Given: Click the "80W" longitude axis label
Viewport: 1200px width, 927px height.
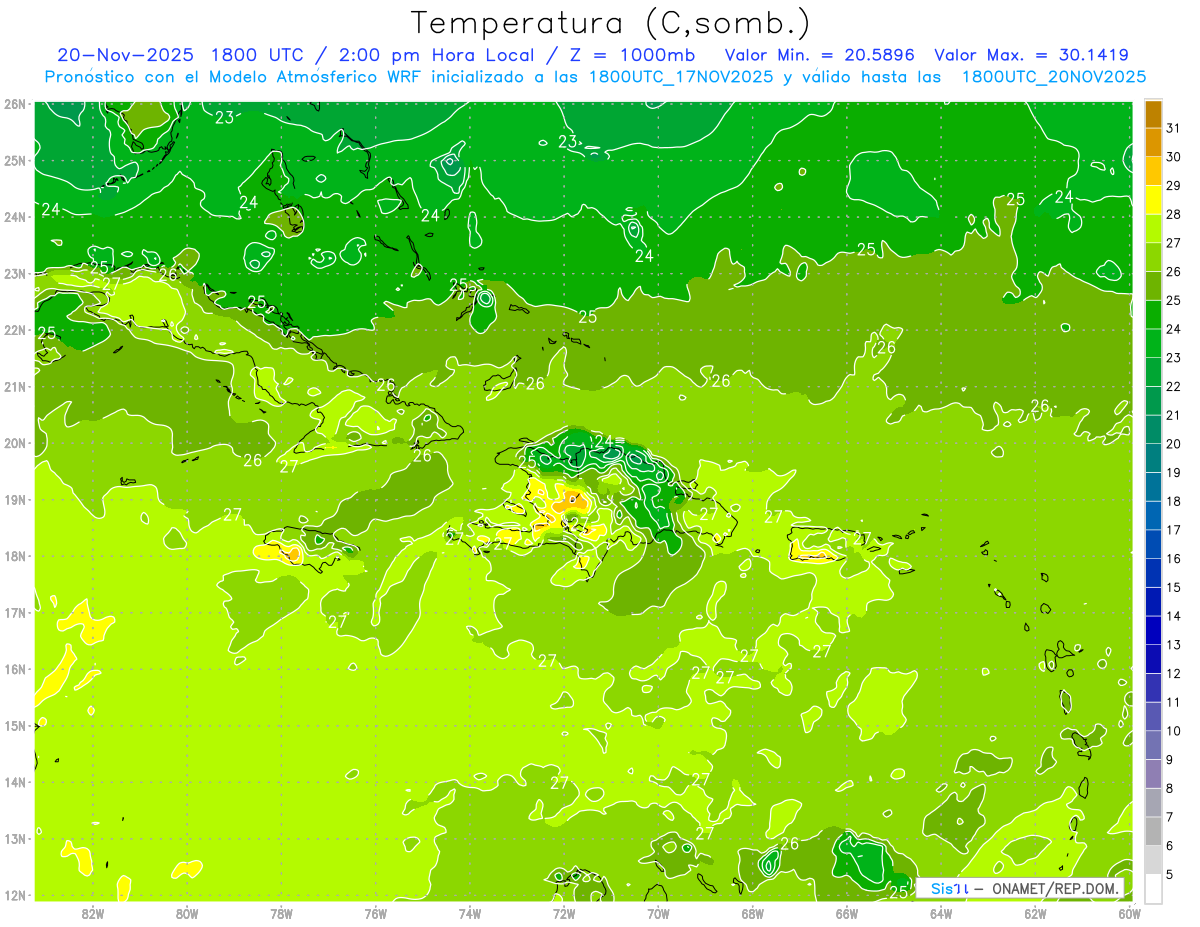Looking at the screenshot, I should click(187, 913).
